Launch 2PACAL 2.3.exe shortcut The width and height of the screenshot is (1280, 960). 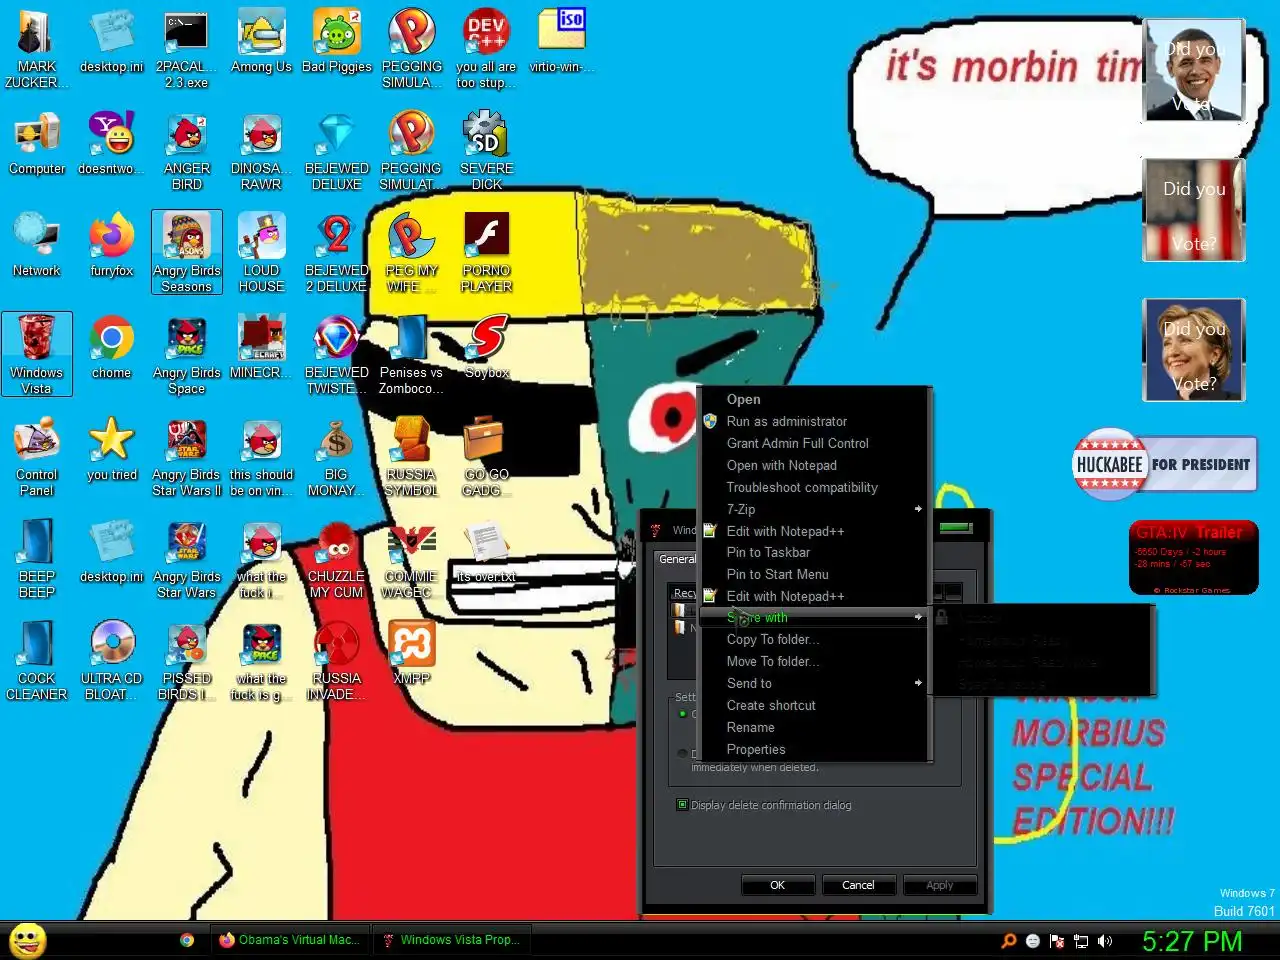(186, 48)
